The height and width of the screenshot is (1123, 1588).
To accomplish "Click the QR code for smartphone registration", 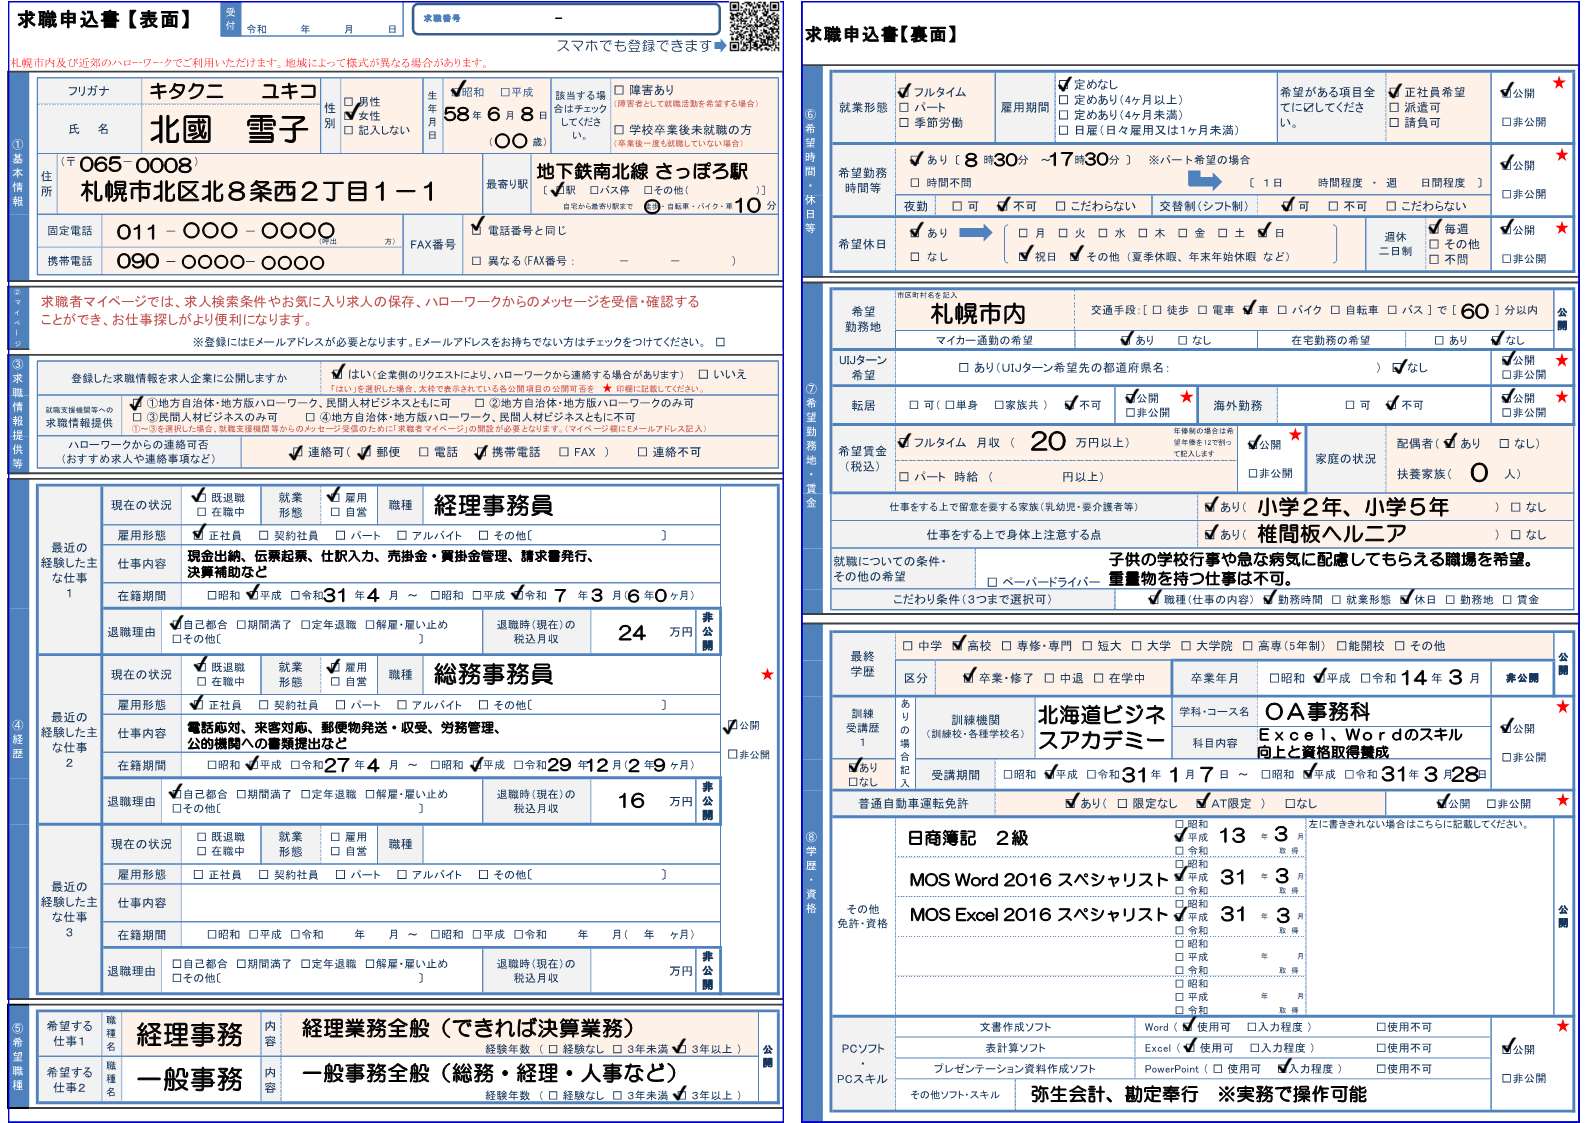I will [x=754, y=27].
